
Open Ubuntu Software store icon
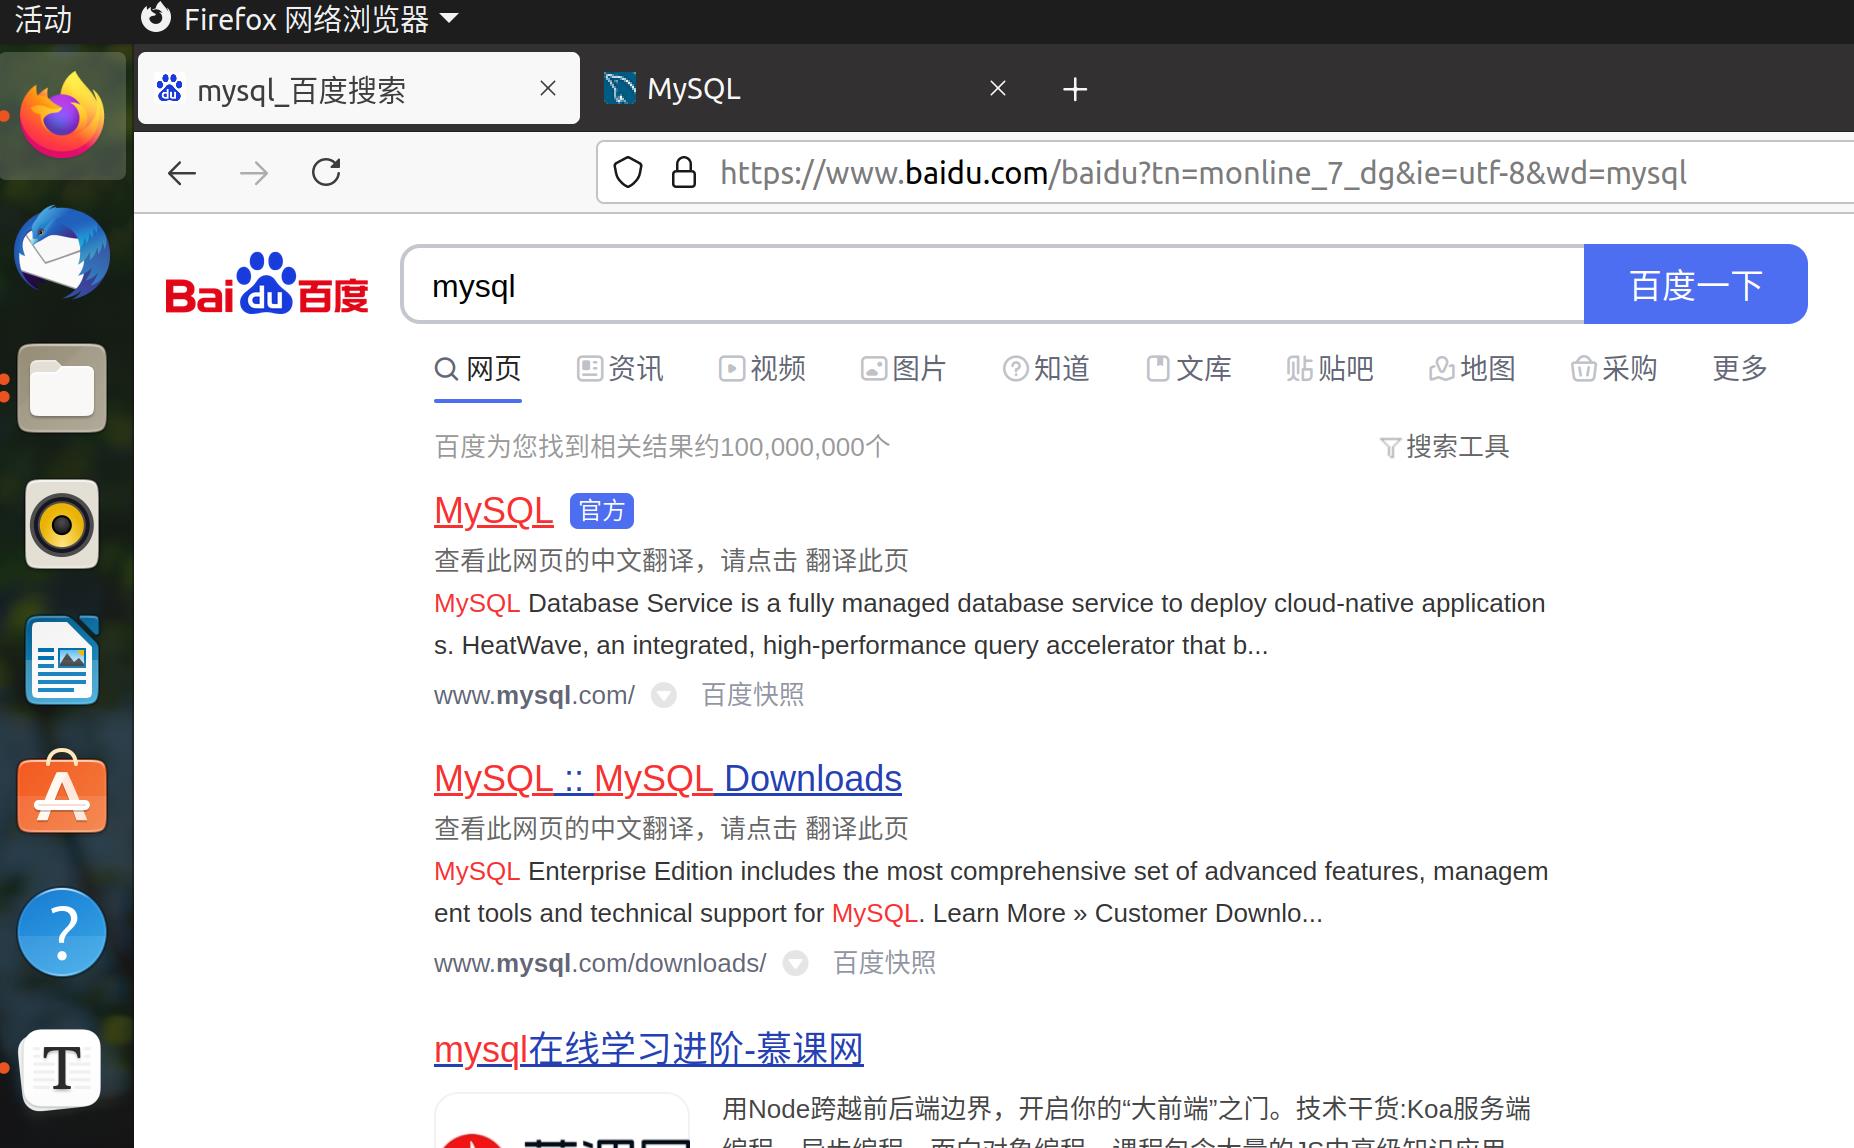coord(62,793)
